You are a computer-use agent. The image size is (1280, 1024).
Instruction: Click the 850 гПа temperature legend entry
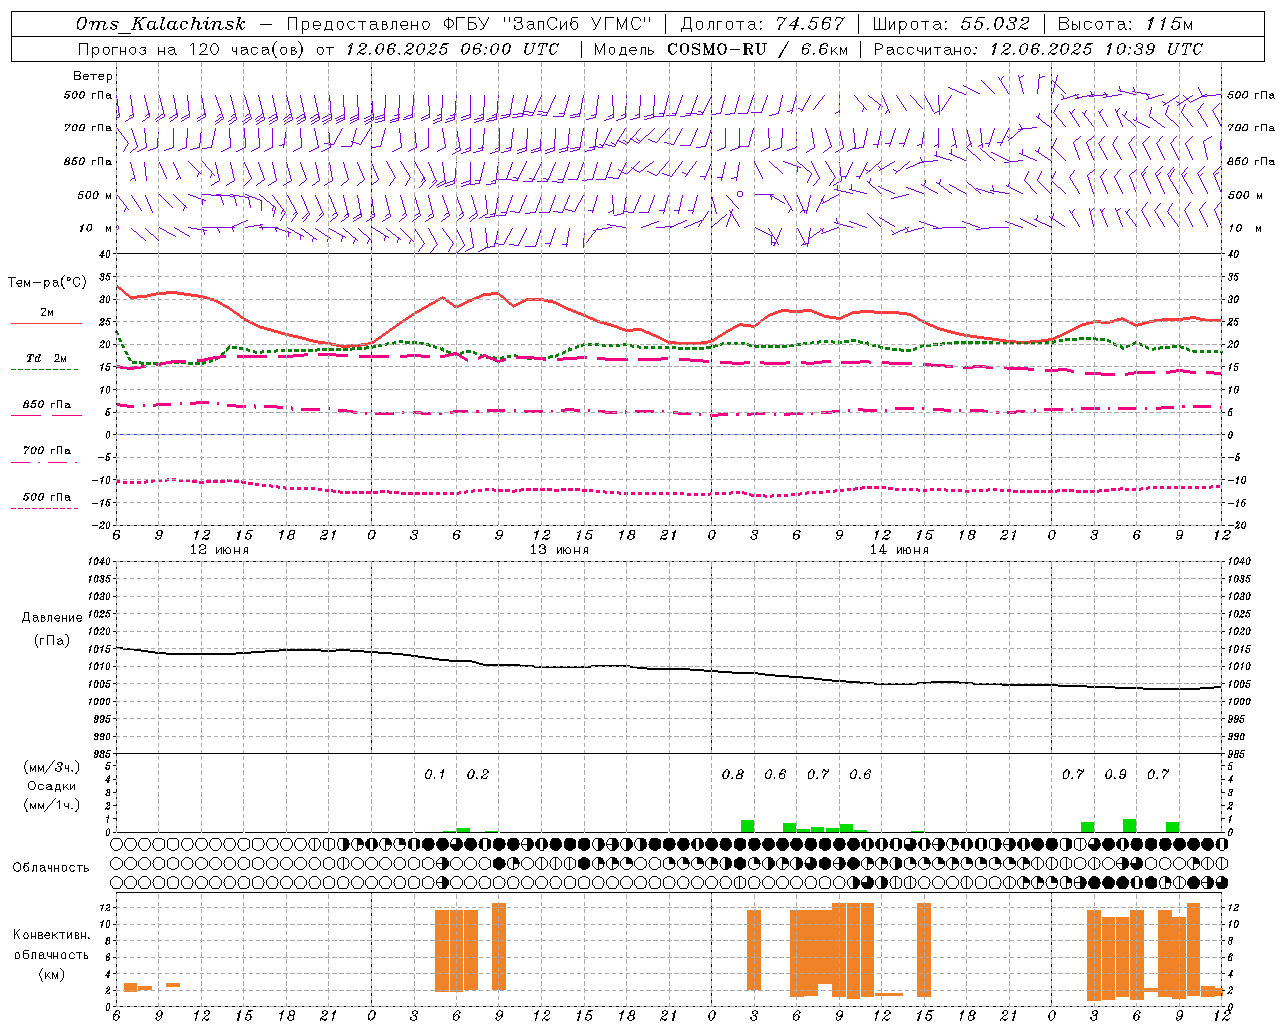point(46,405)
